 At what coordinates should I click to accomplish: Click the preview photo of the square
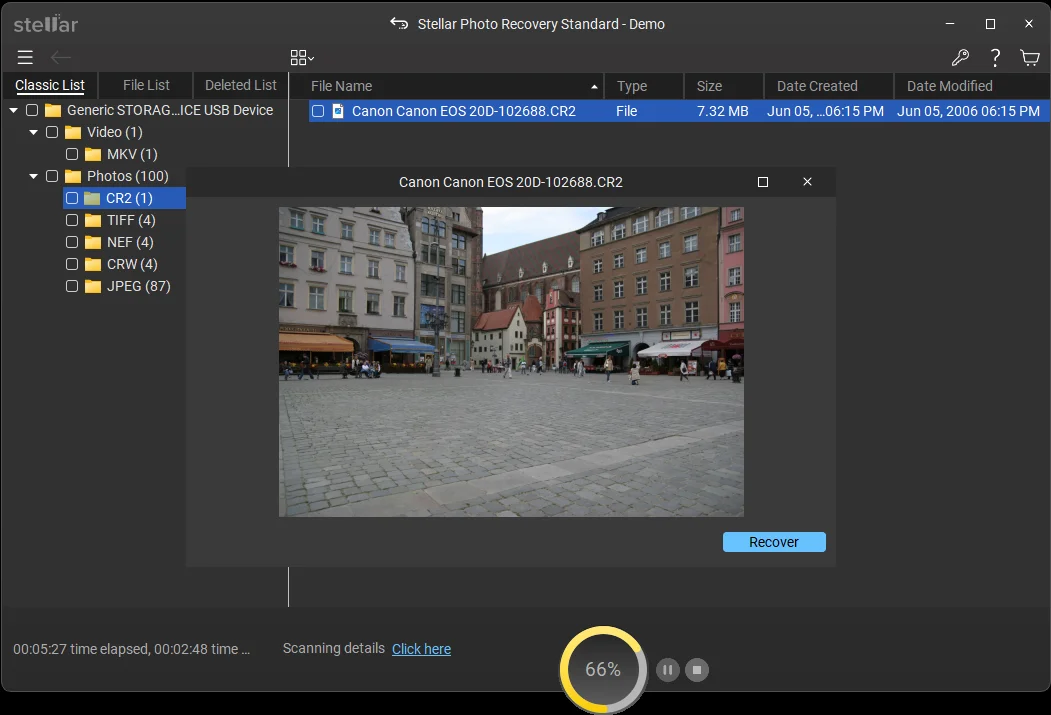tap(511, 362)
